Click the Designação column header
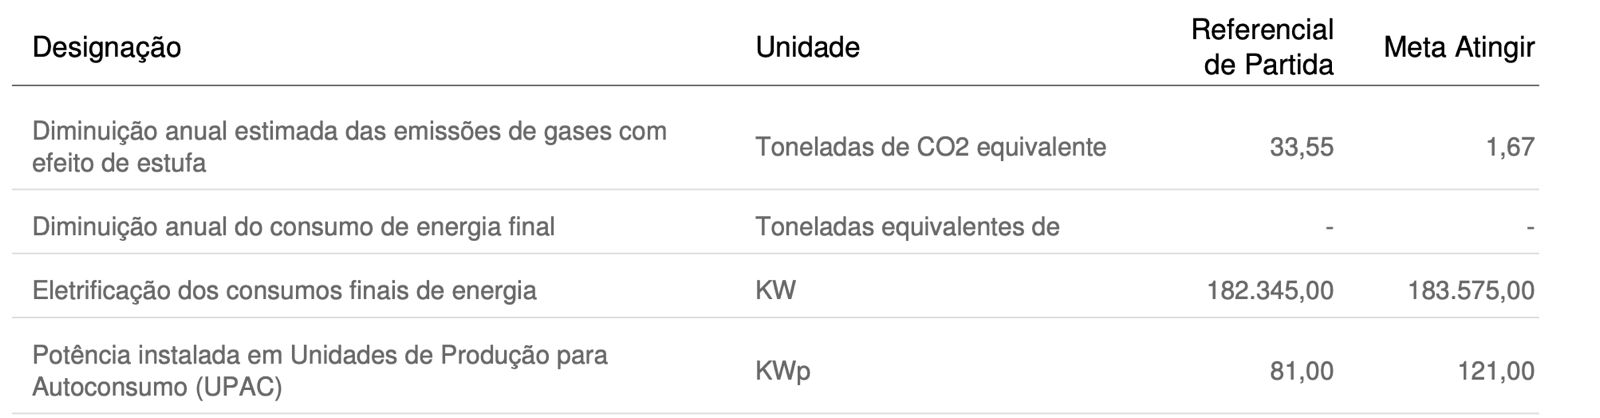1600x418 pixels. [107, 47]
